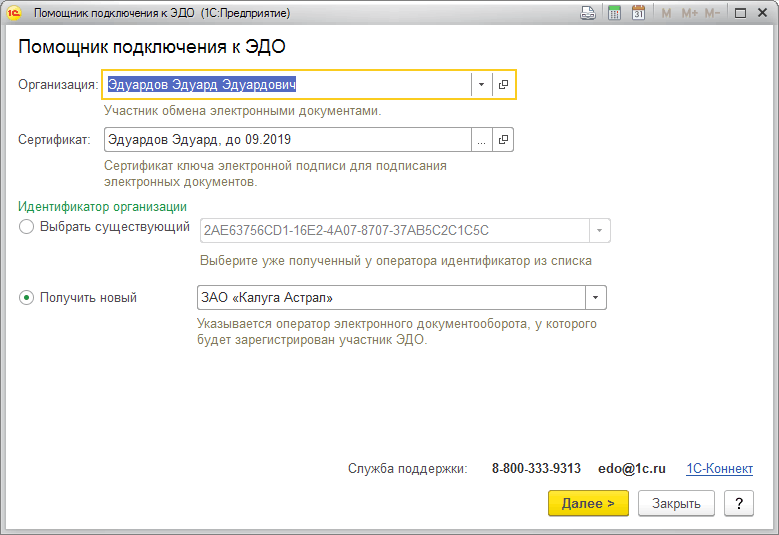Click the print icon in the title bar
Viewport: 779px width, 535px height.
[588, 13]
